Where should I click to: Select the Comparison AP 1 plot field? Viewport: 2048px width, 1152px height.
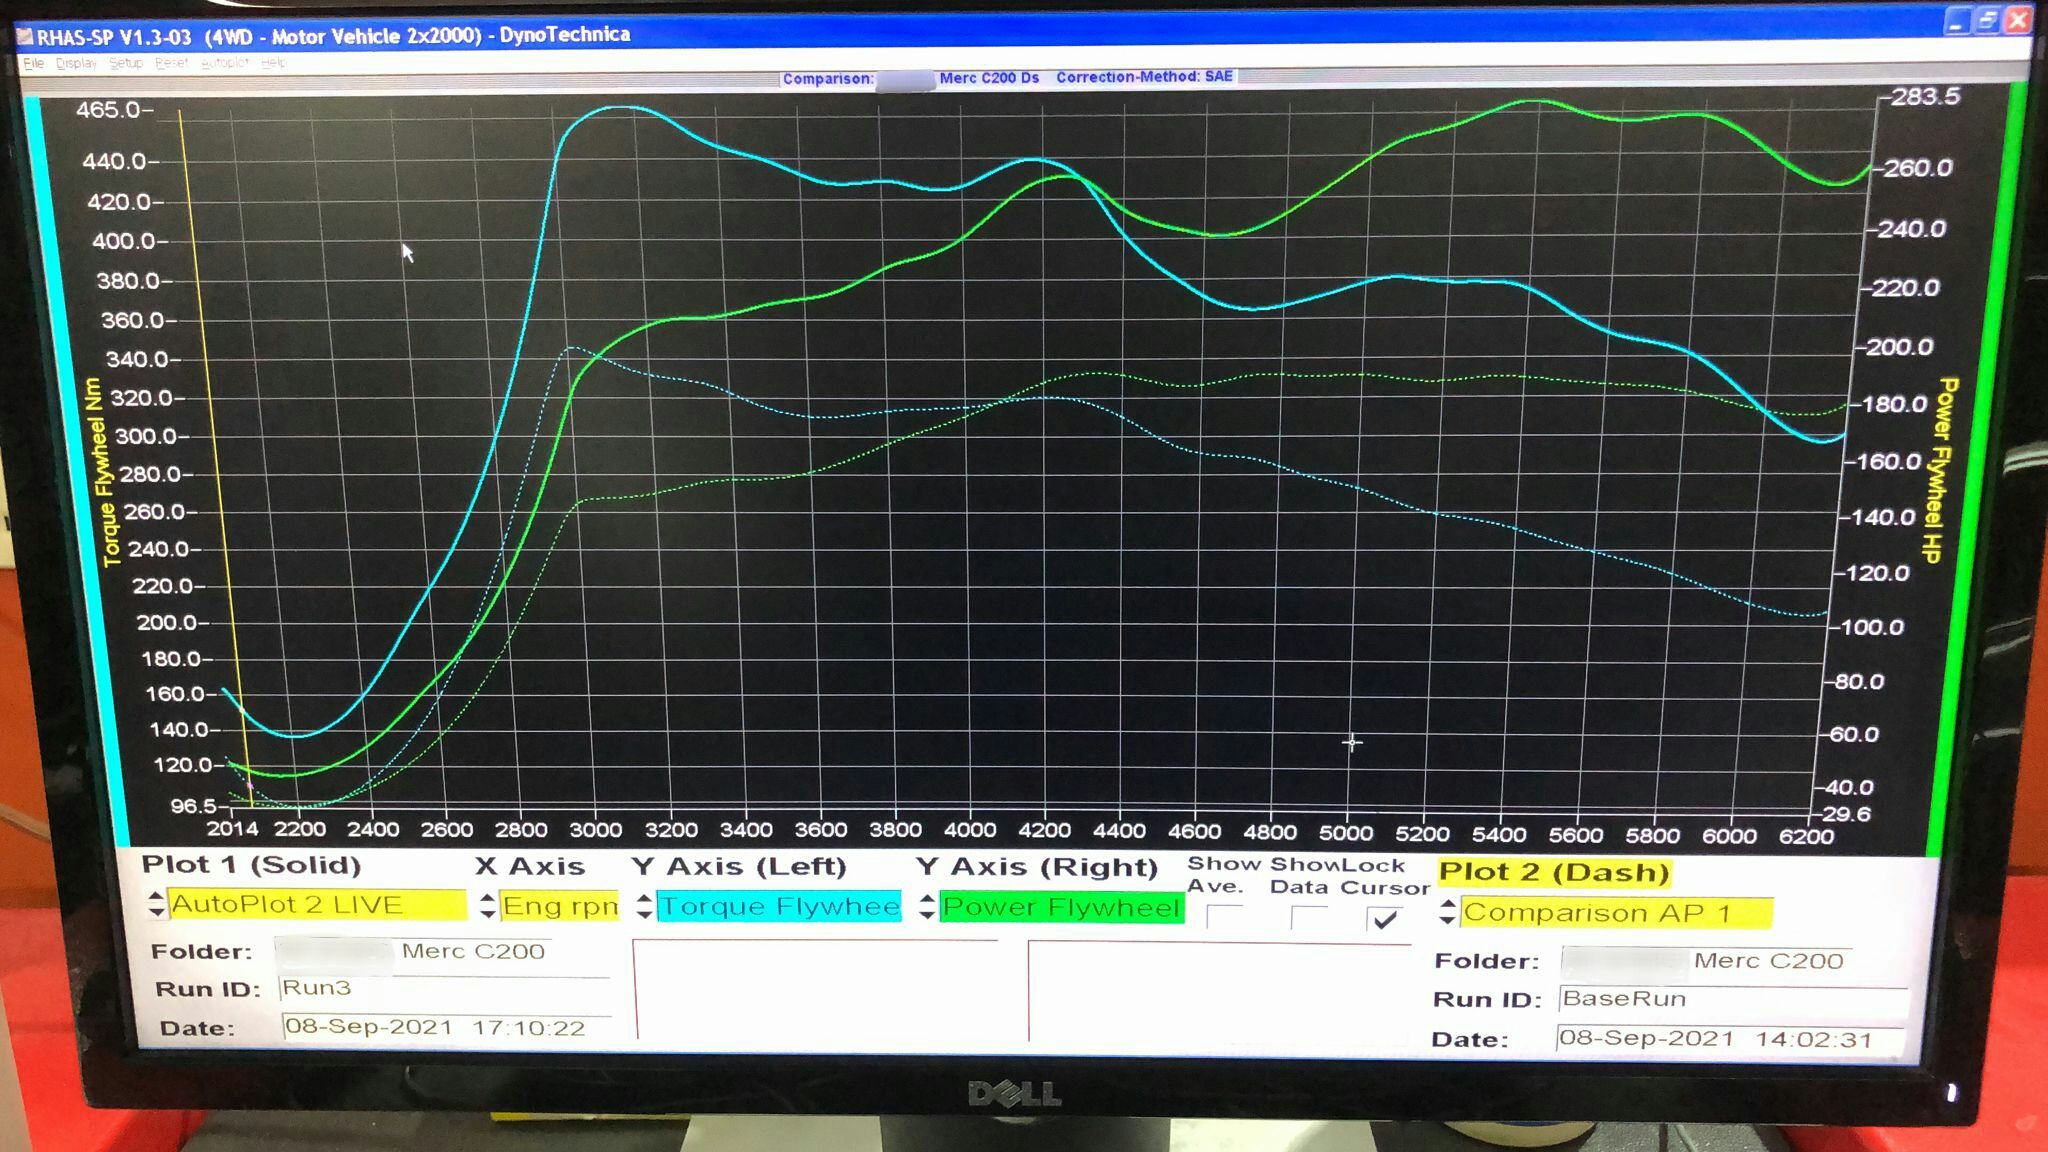1616,913
